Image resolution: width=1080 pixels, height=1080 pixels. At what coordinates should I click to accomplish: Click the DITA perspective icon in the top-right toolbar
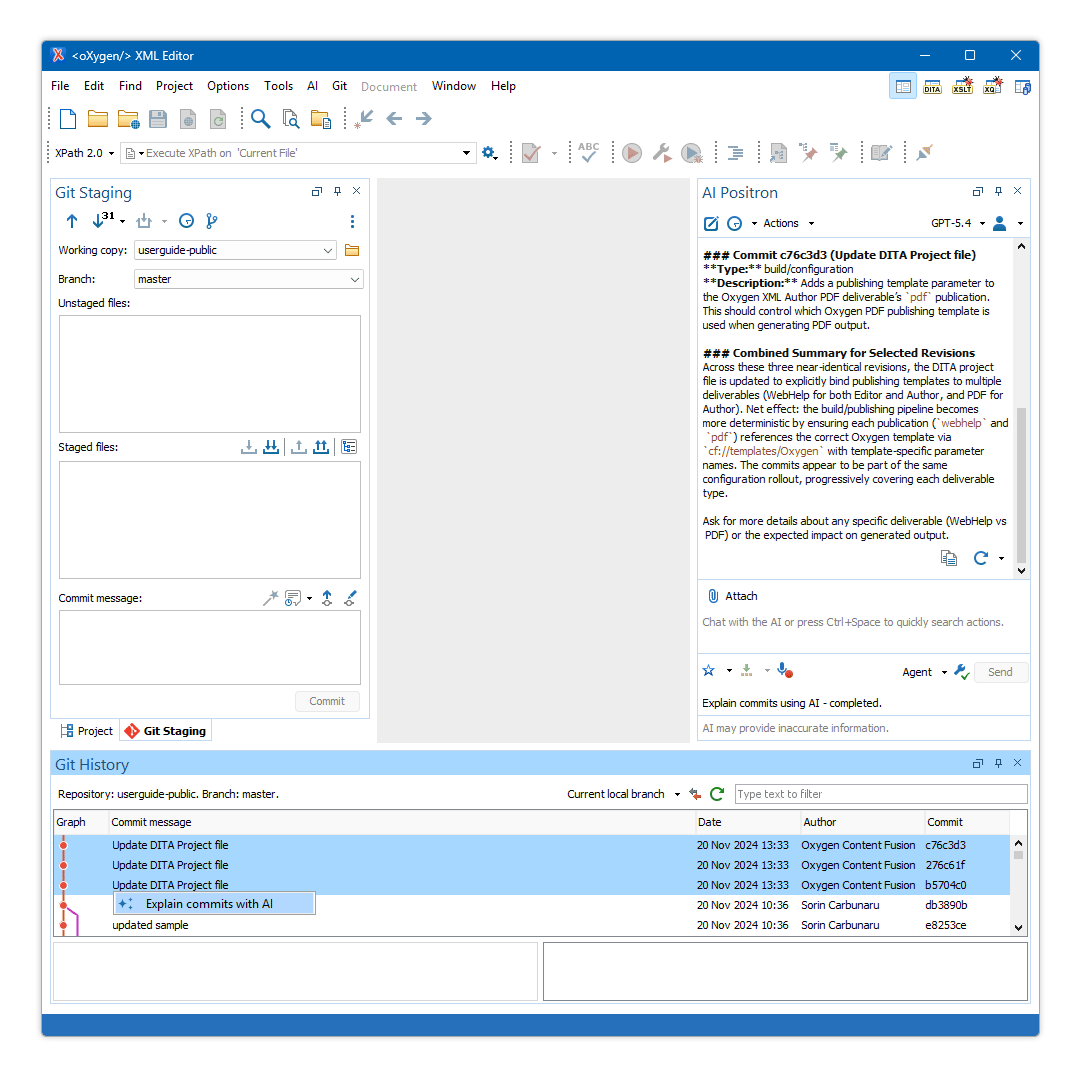932,87
